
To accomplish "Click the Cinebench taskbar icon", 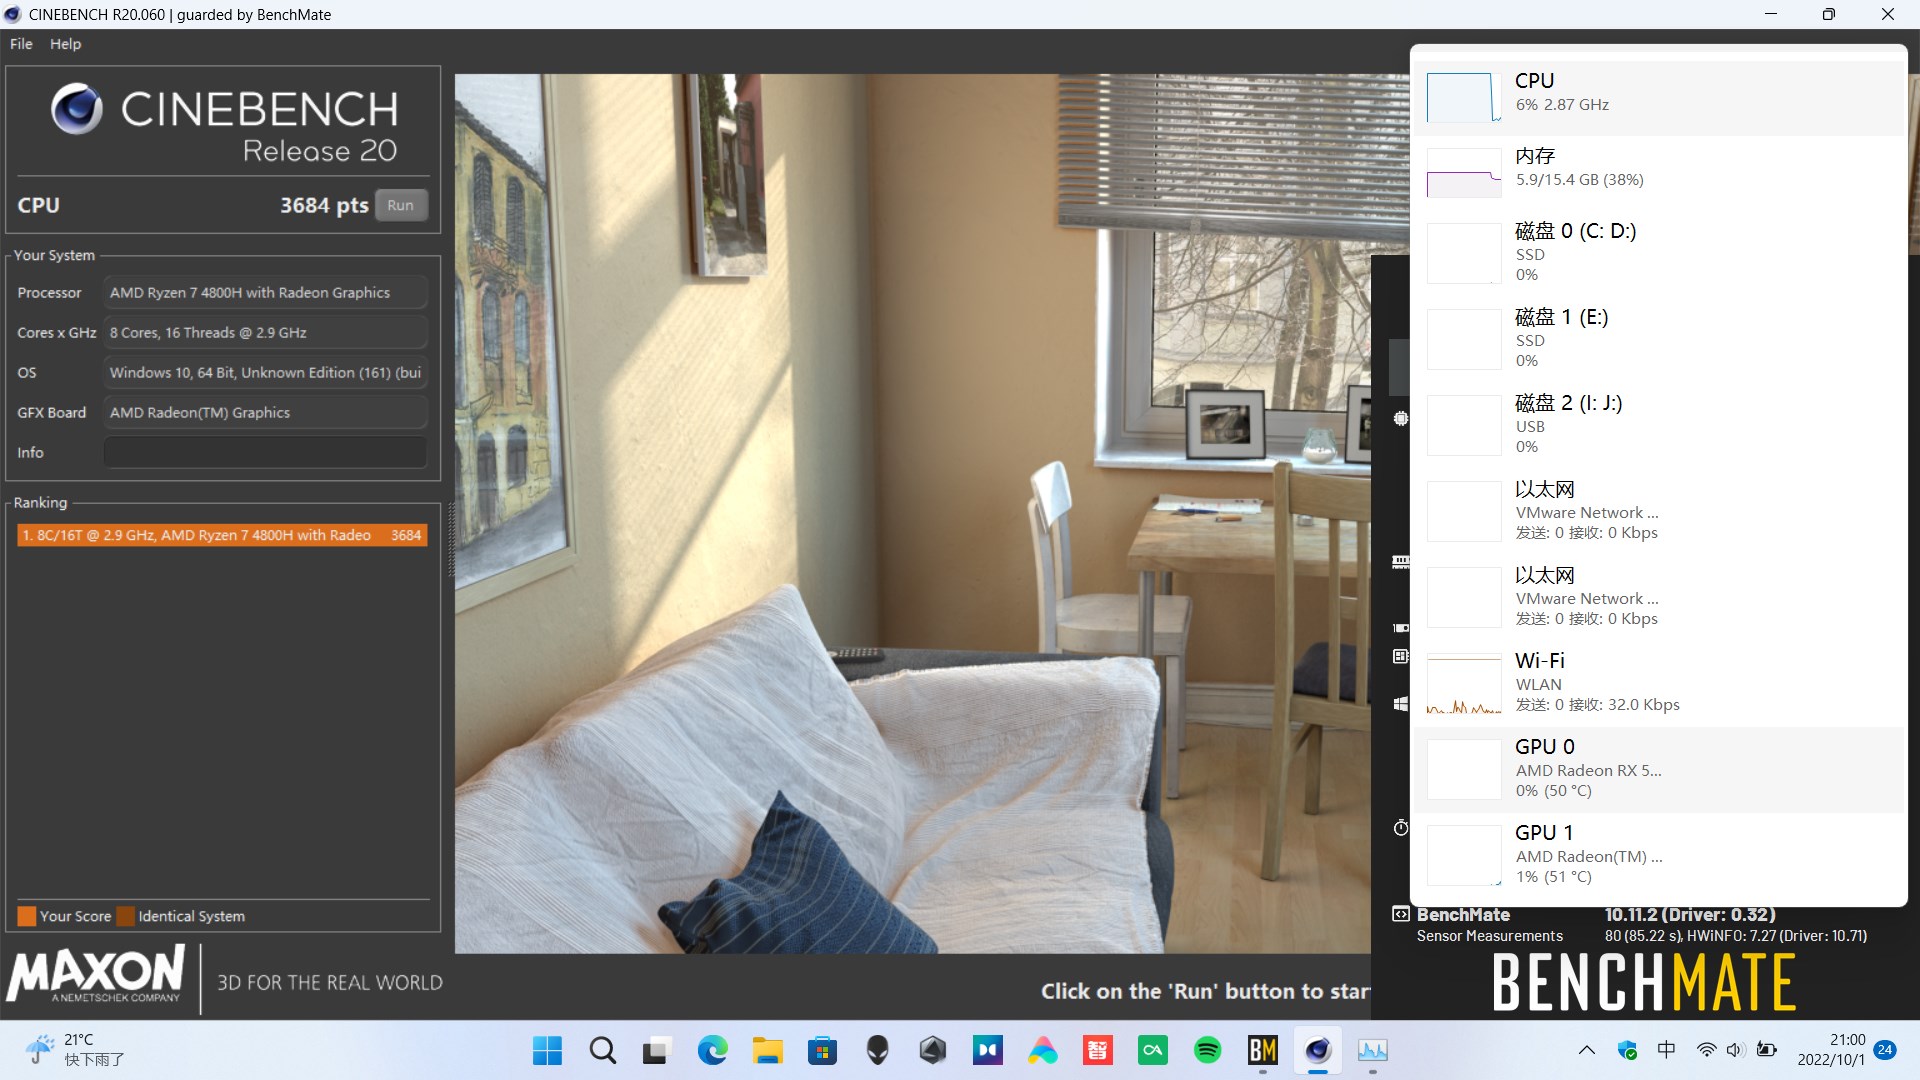I will [1318, 1050].
